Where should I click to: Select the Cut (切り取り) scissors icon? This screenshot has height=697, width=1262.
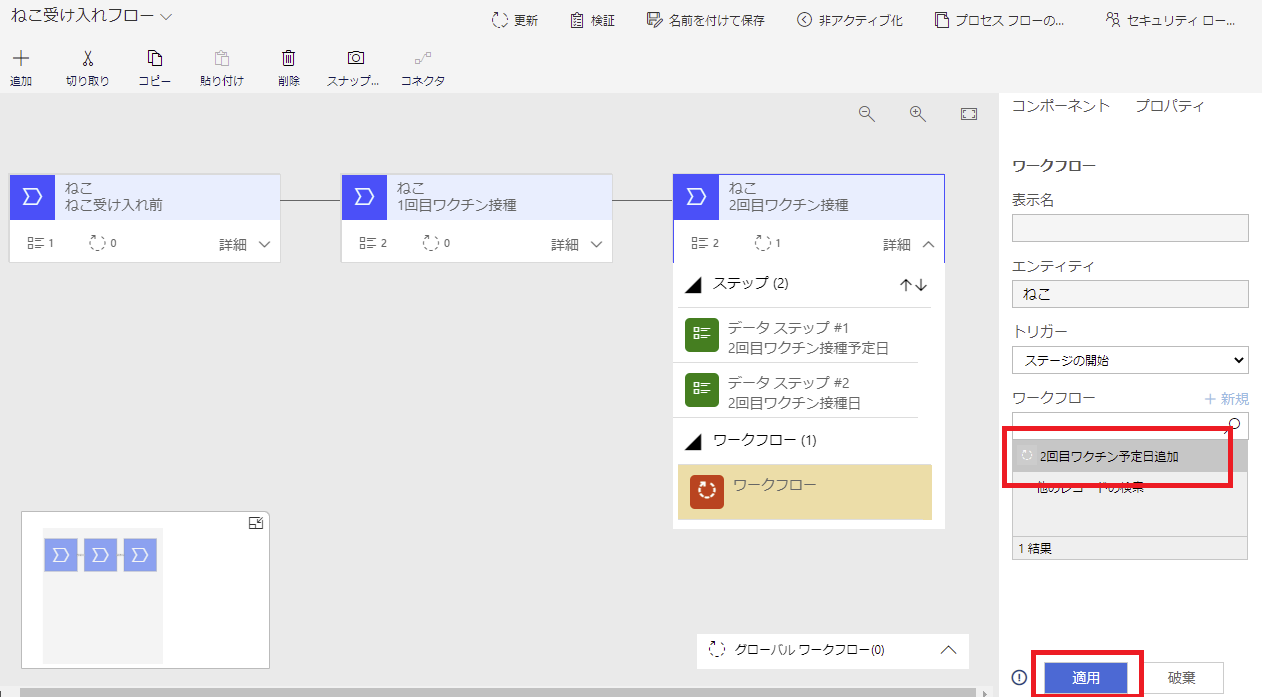point(87,59)
